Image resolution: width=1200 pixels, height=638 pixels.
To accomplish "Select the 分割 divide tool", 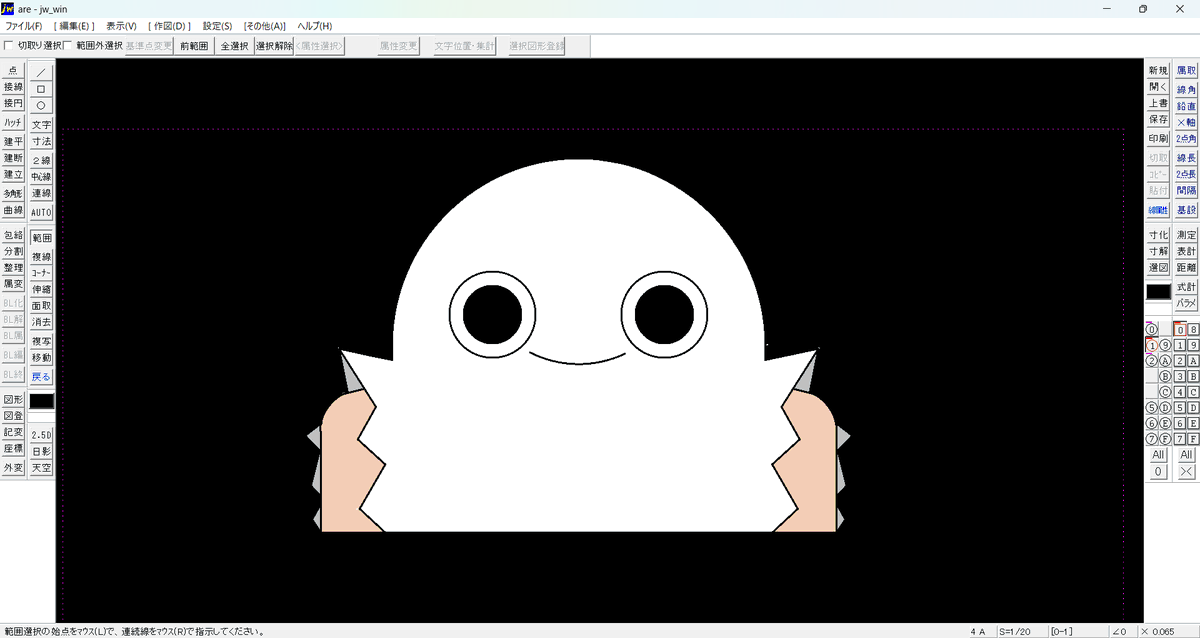I will tap(13, 251).
